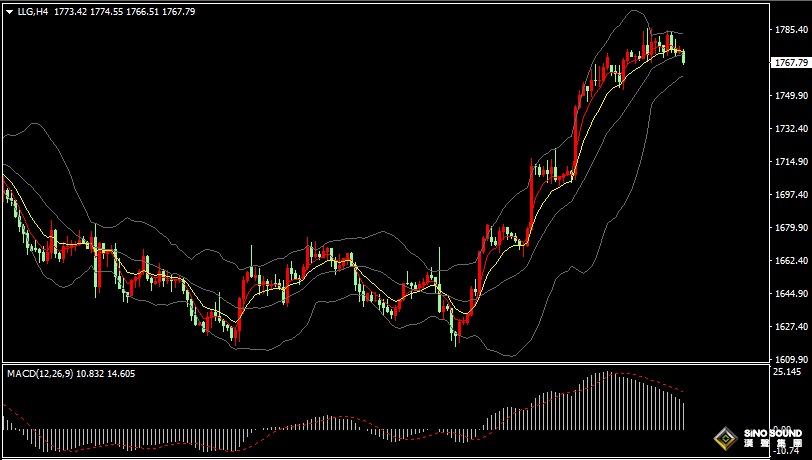Click the 25.145 MACD scale value
Image resolution: width=812 pixels, height=460 pixels.
(x=787, y=372)
